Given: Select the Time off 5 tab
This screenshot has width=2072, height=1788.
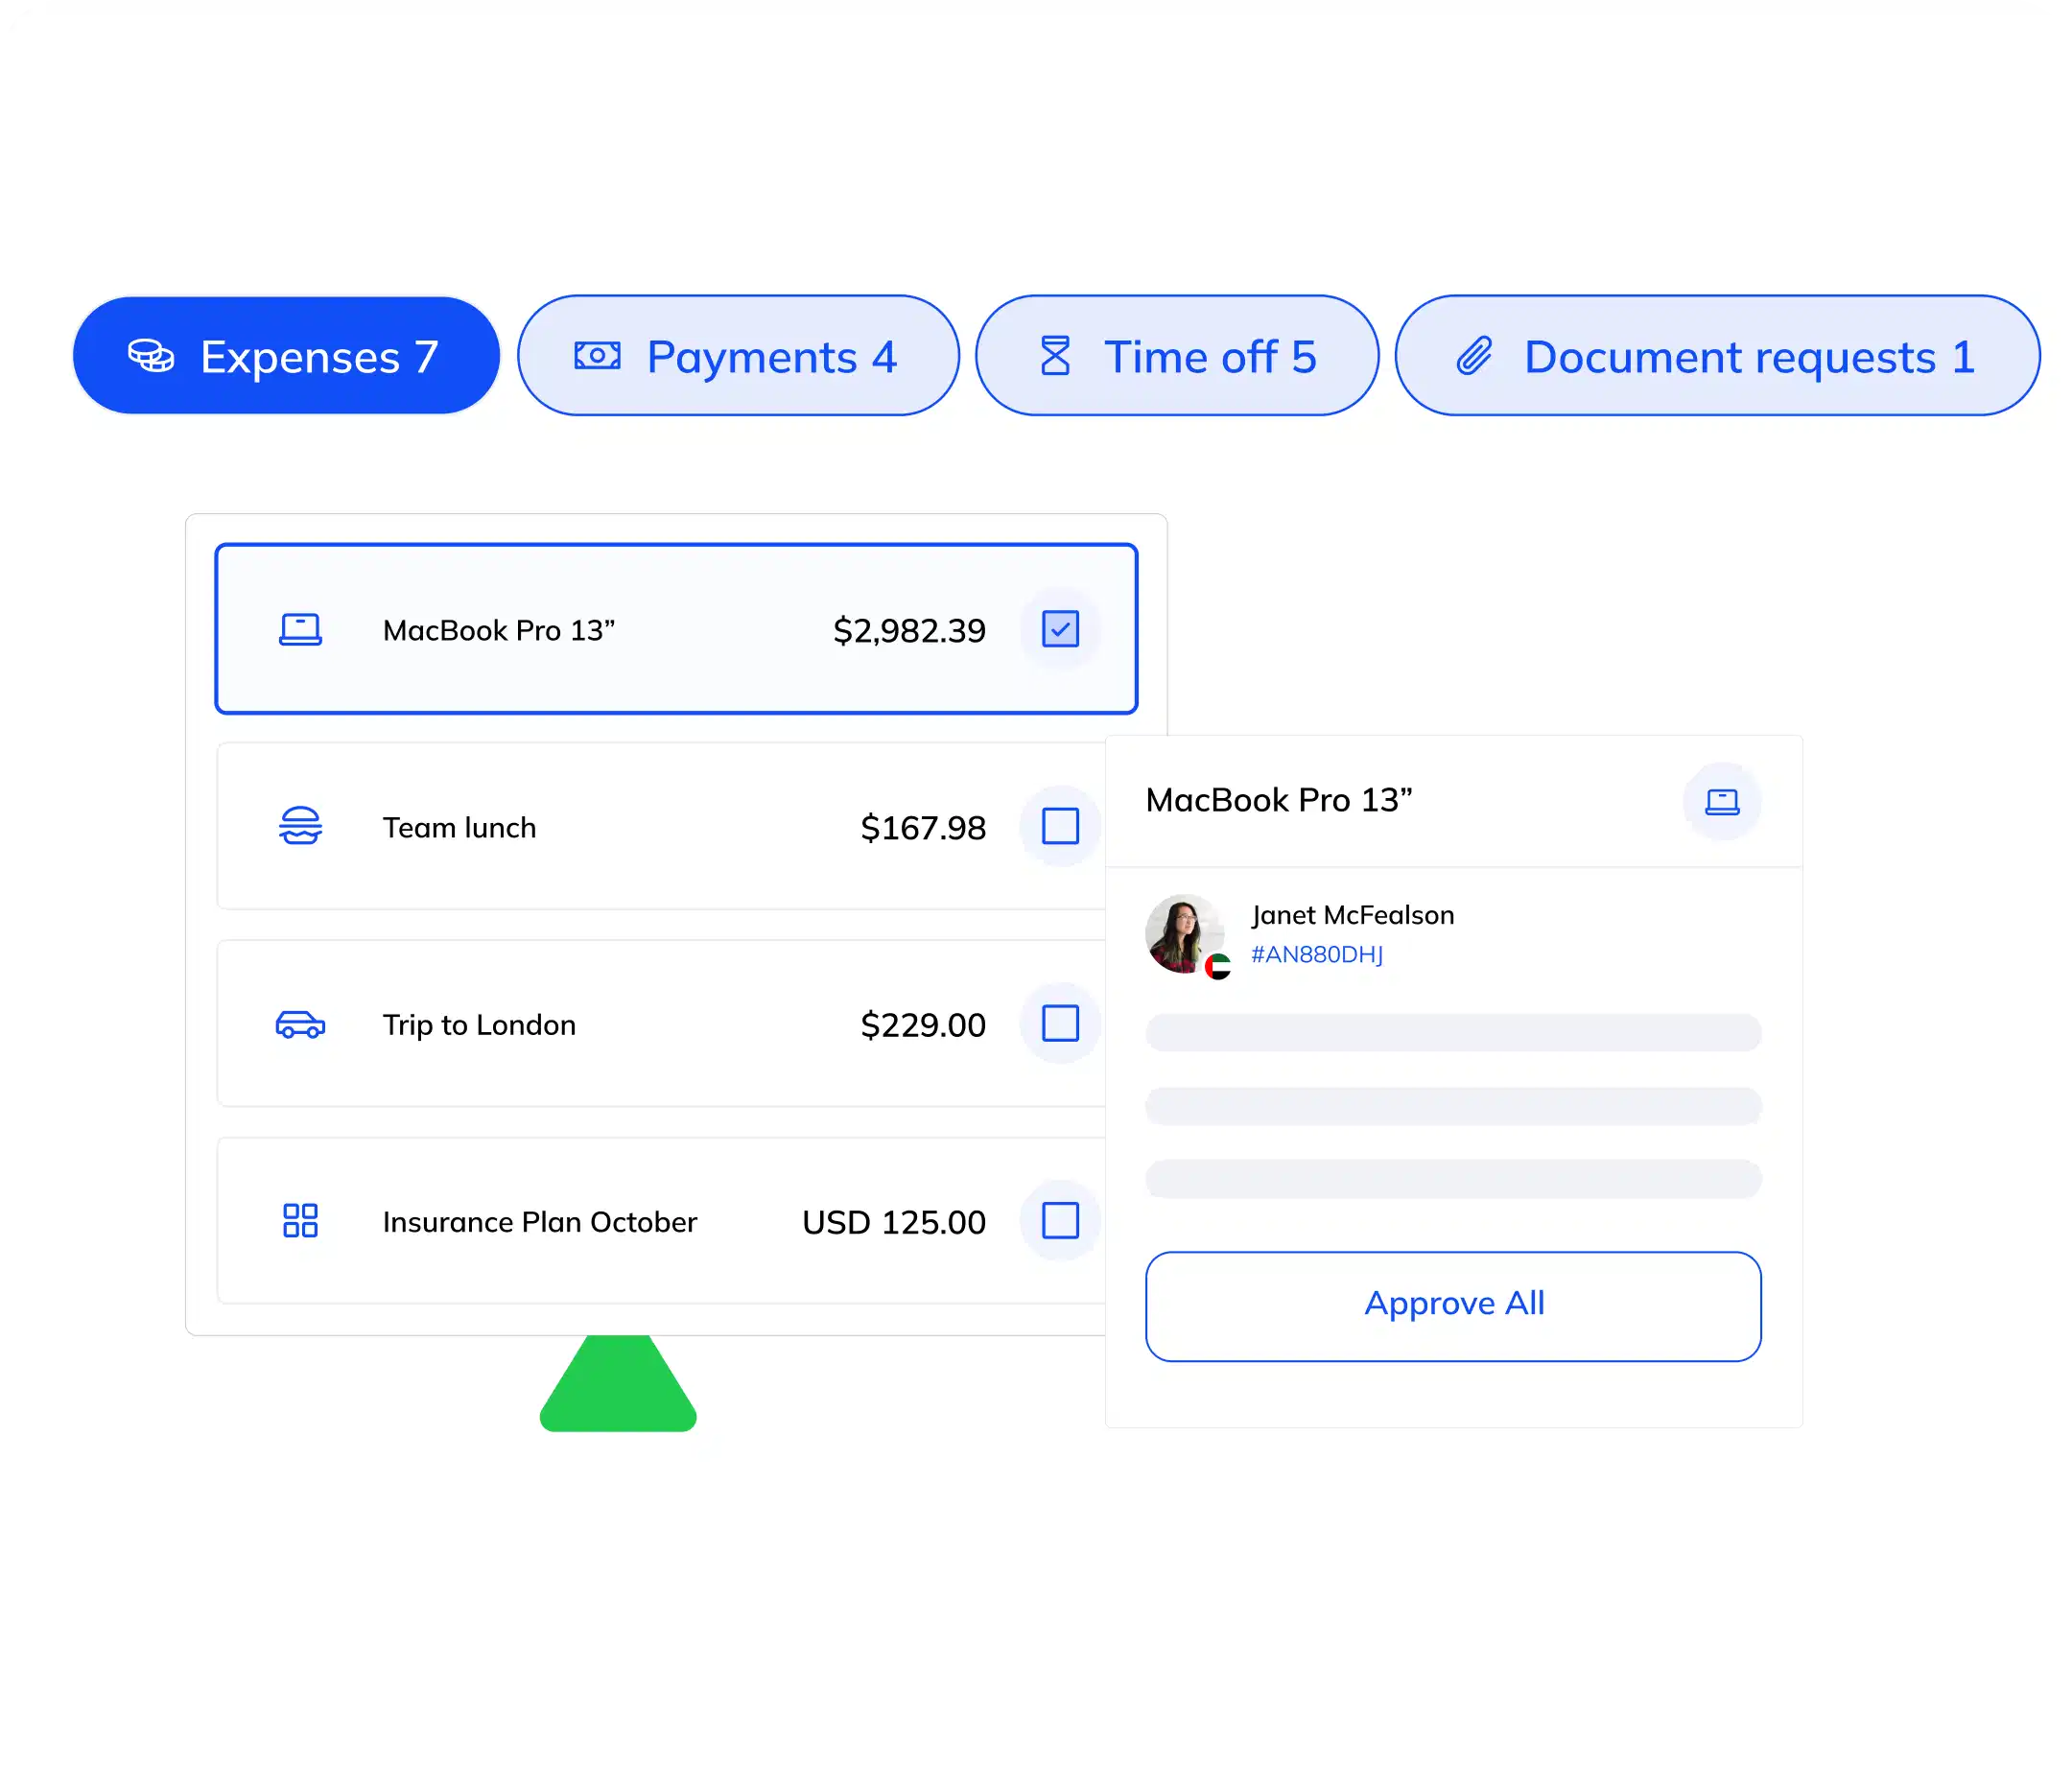Looking at the screenshot, I should (x=1176, y=355).
